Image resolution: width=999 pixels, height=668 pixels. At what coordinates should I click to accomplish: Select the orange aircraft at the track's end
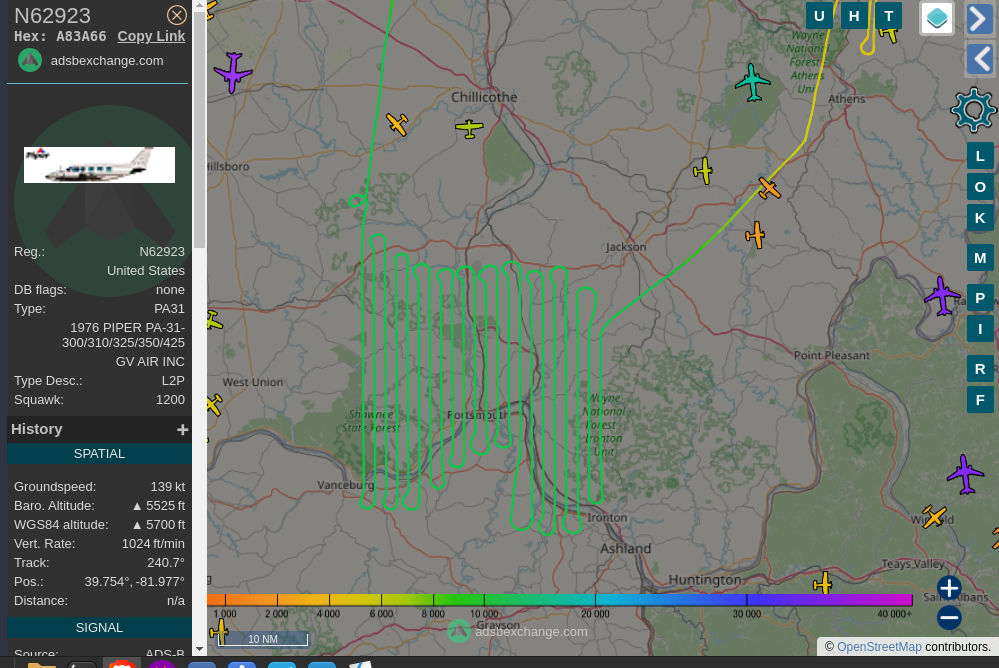tap(770, 189)
